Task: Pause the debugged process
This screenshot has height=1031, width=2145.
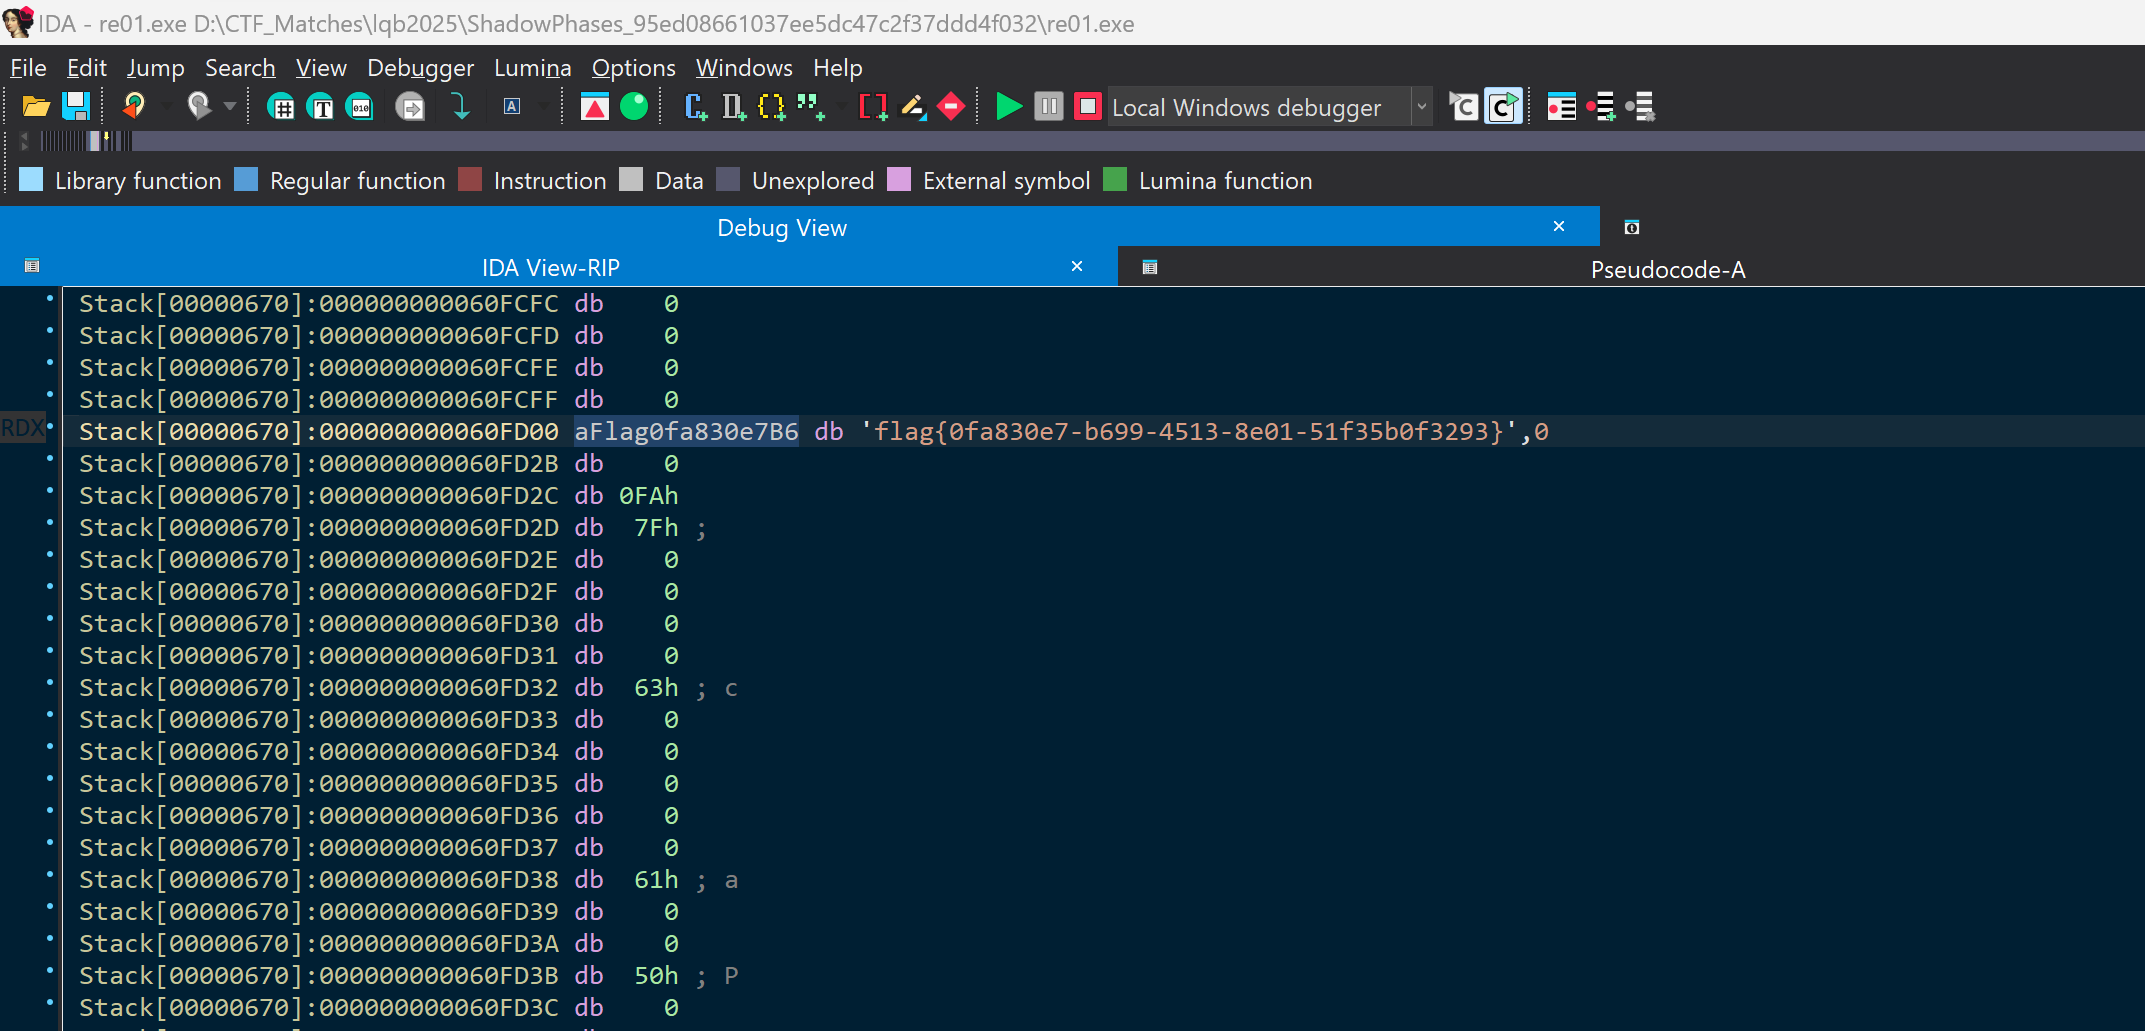Action: pyautogui.click(x=1049, y=106)
